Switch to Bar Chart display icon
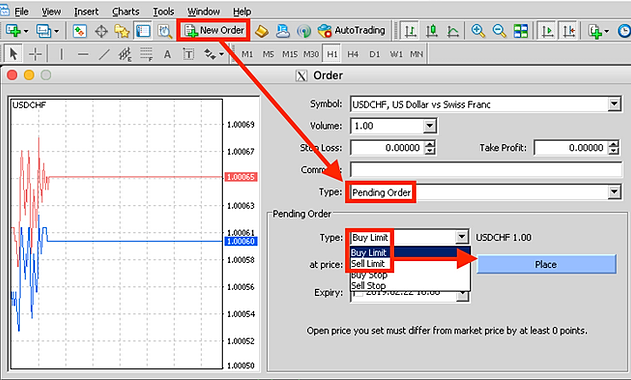The width and height of the screenshot is (631, 380). point(410,31)
